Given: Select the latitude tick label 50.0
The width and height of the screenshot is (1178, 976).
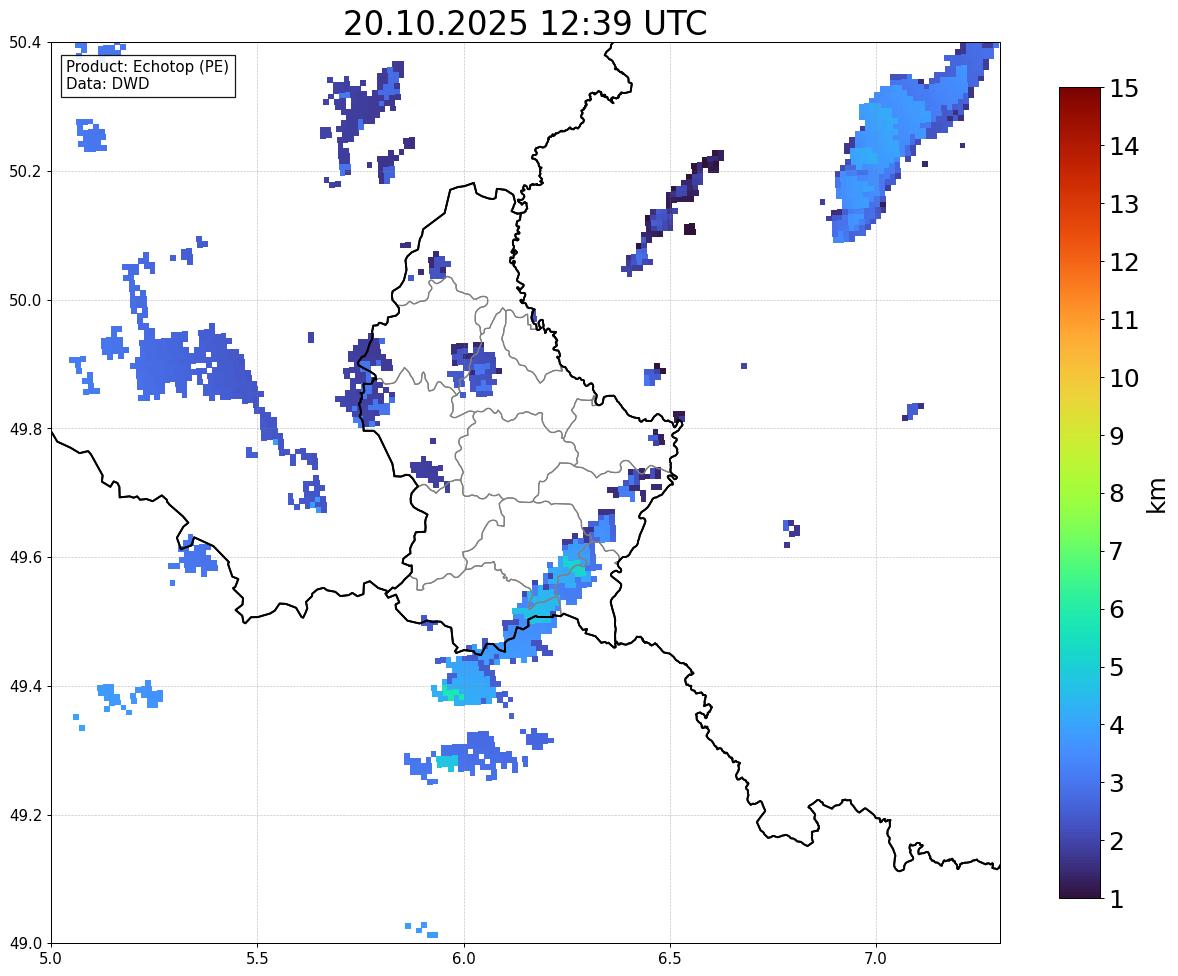Looking at the screenshot, I should pos(25,301).
